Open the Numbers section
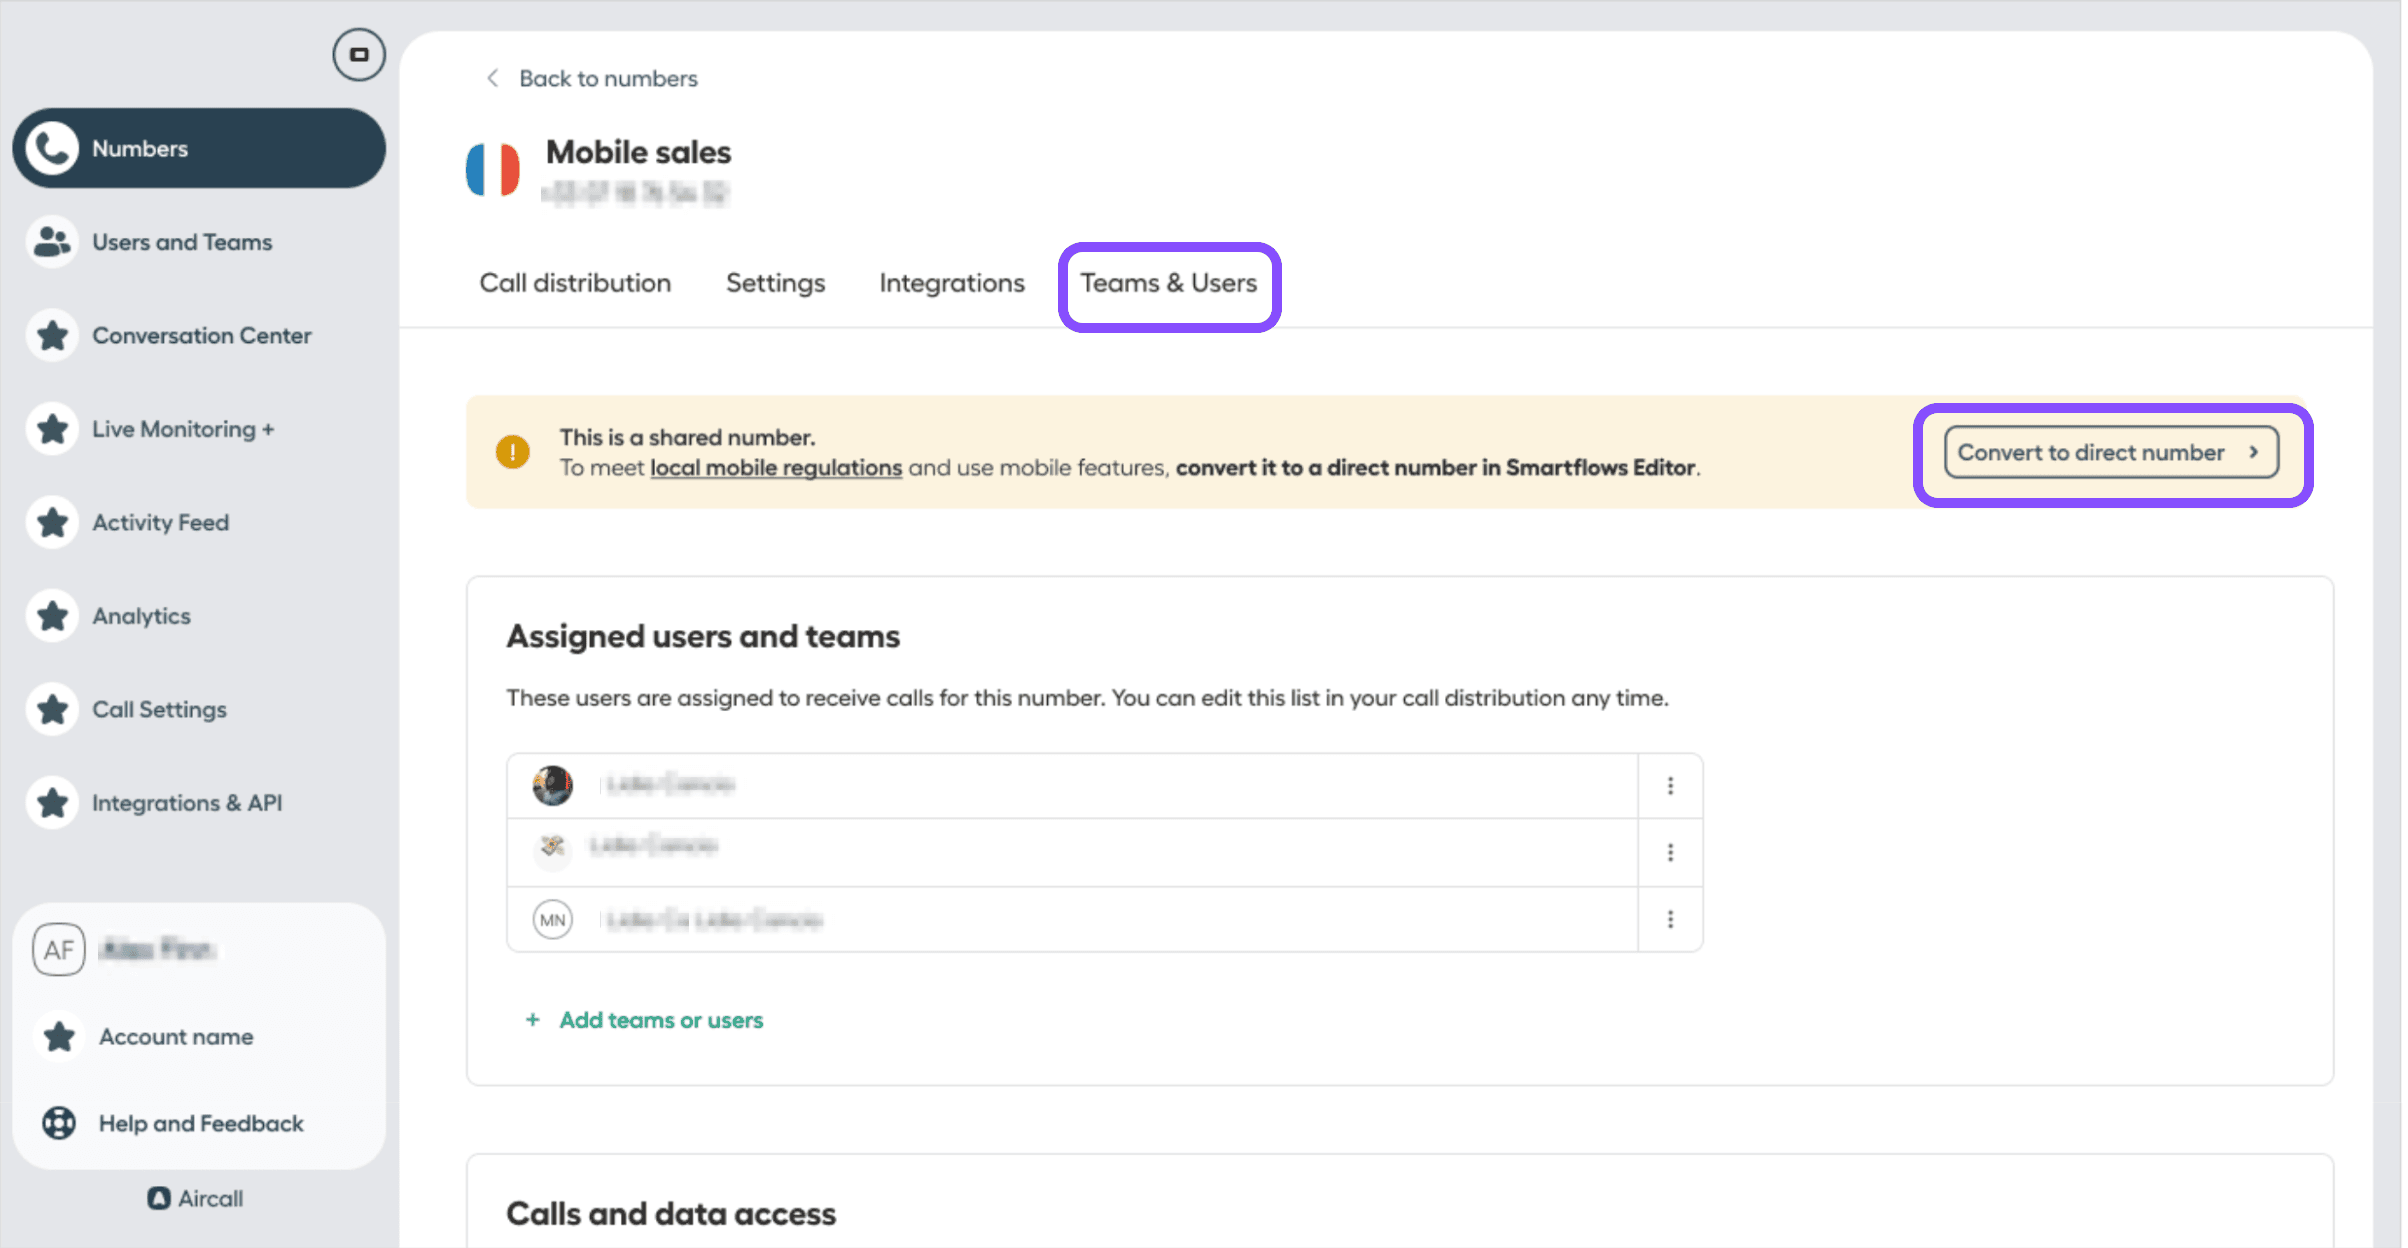Screen dimensions: 2408x1248 139,148
